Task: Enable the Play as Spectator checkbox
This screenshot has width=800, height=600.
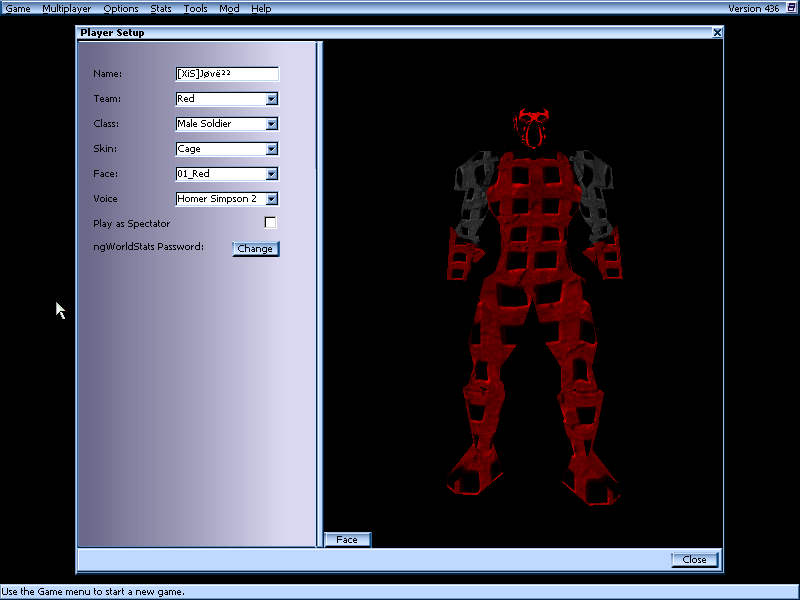Action: 270,223
